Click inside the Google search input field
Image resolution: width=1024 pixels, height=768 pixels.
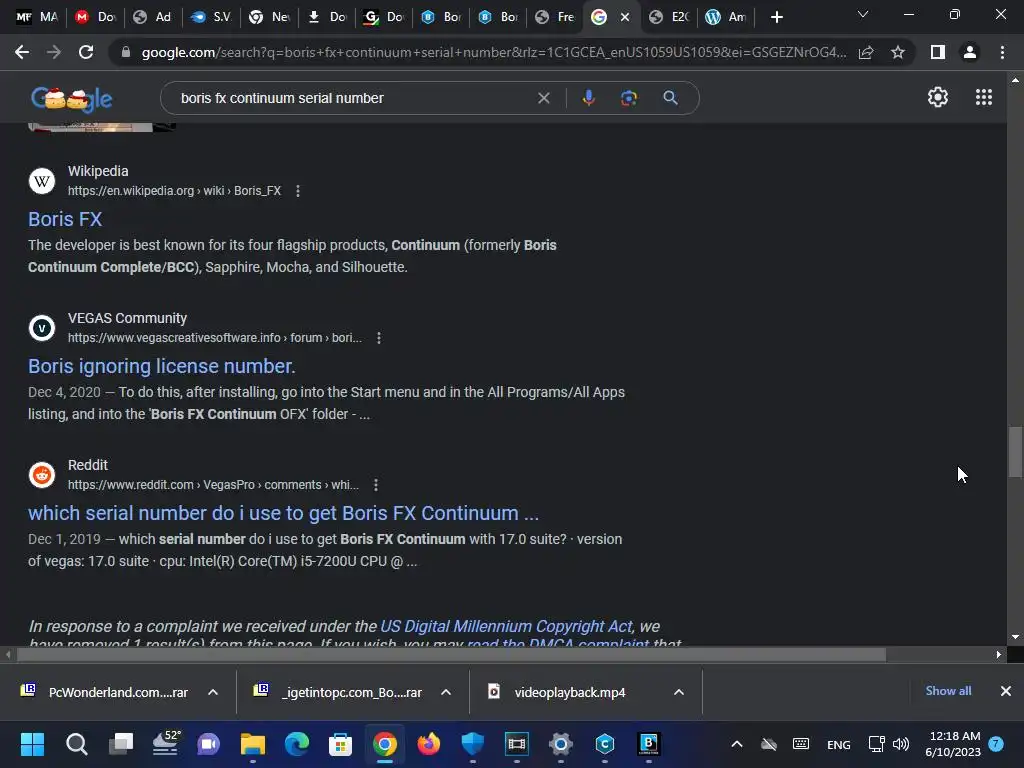[x=353, y=98]
